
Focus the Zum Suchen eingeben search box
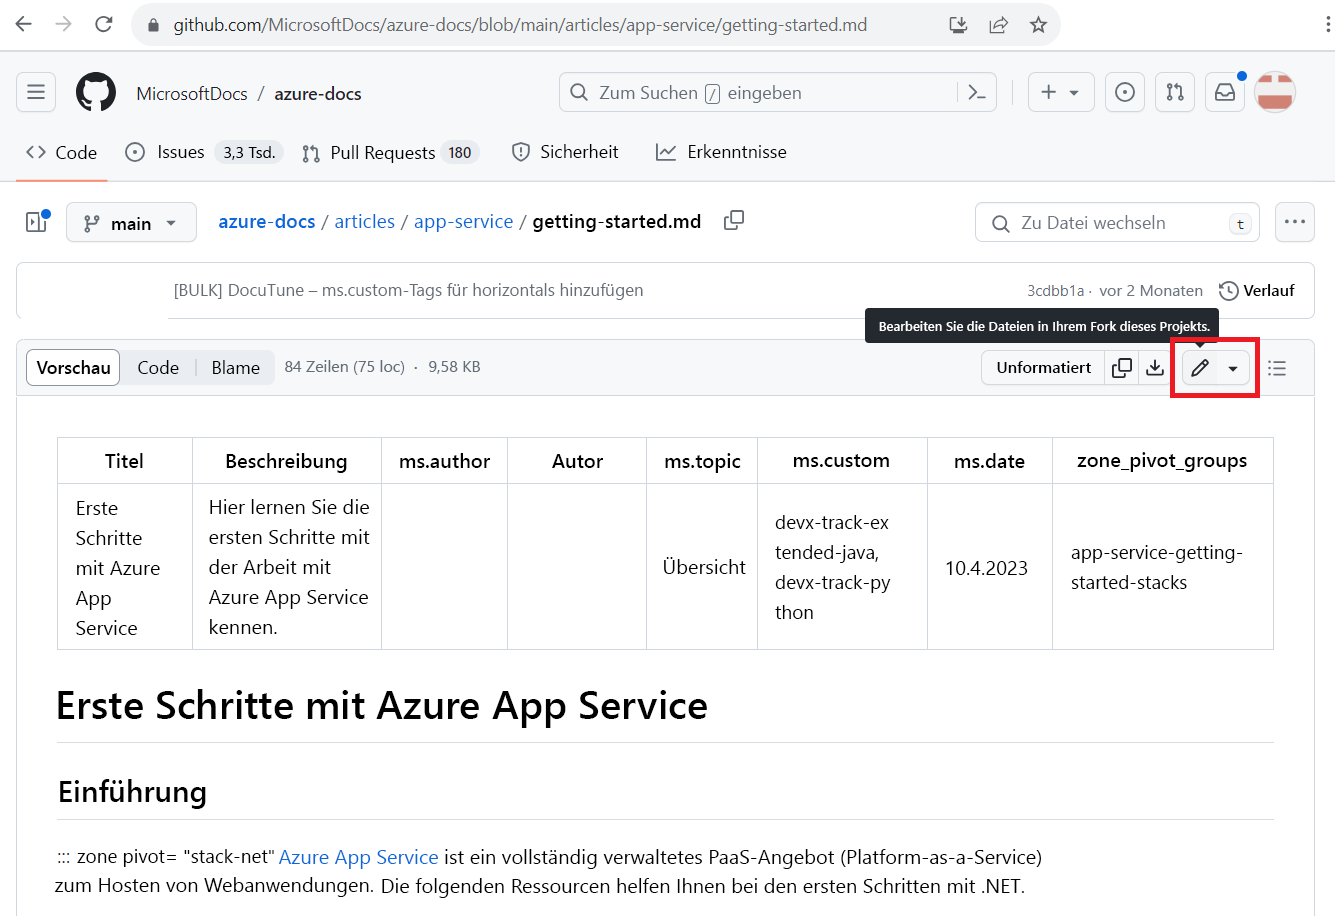(x=778, y=92)
